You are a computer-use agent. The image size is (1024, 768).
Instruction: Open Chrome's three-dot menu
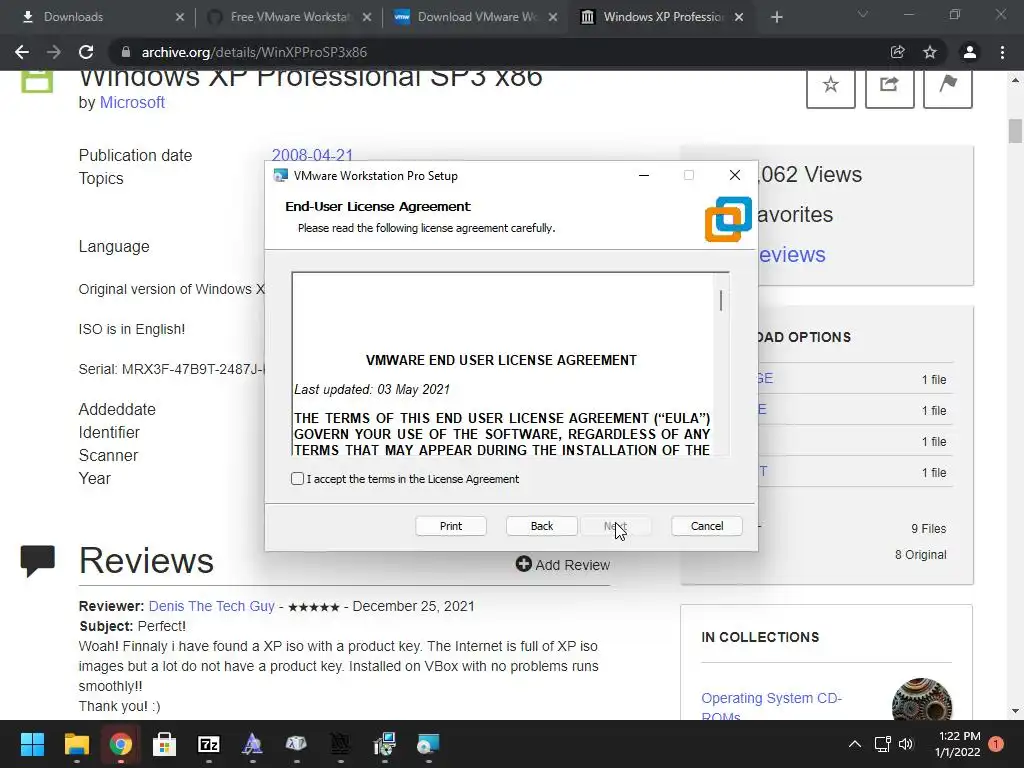tap(1002, 52)
